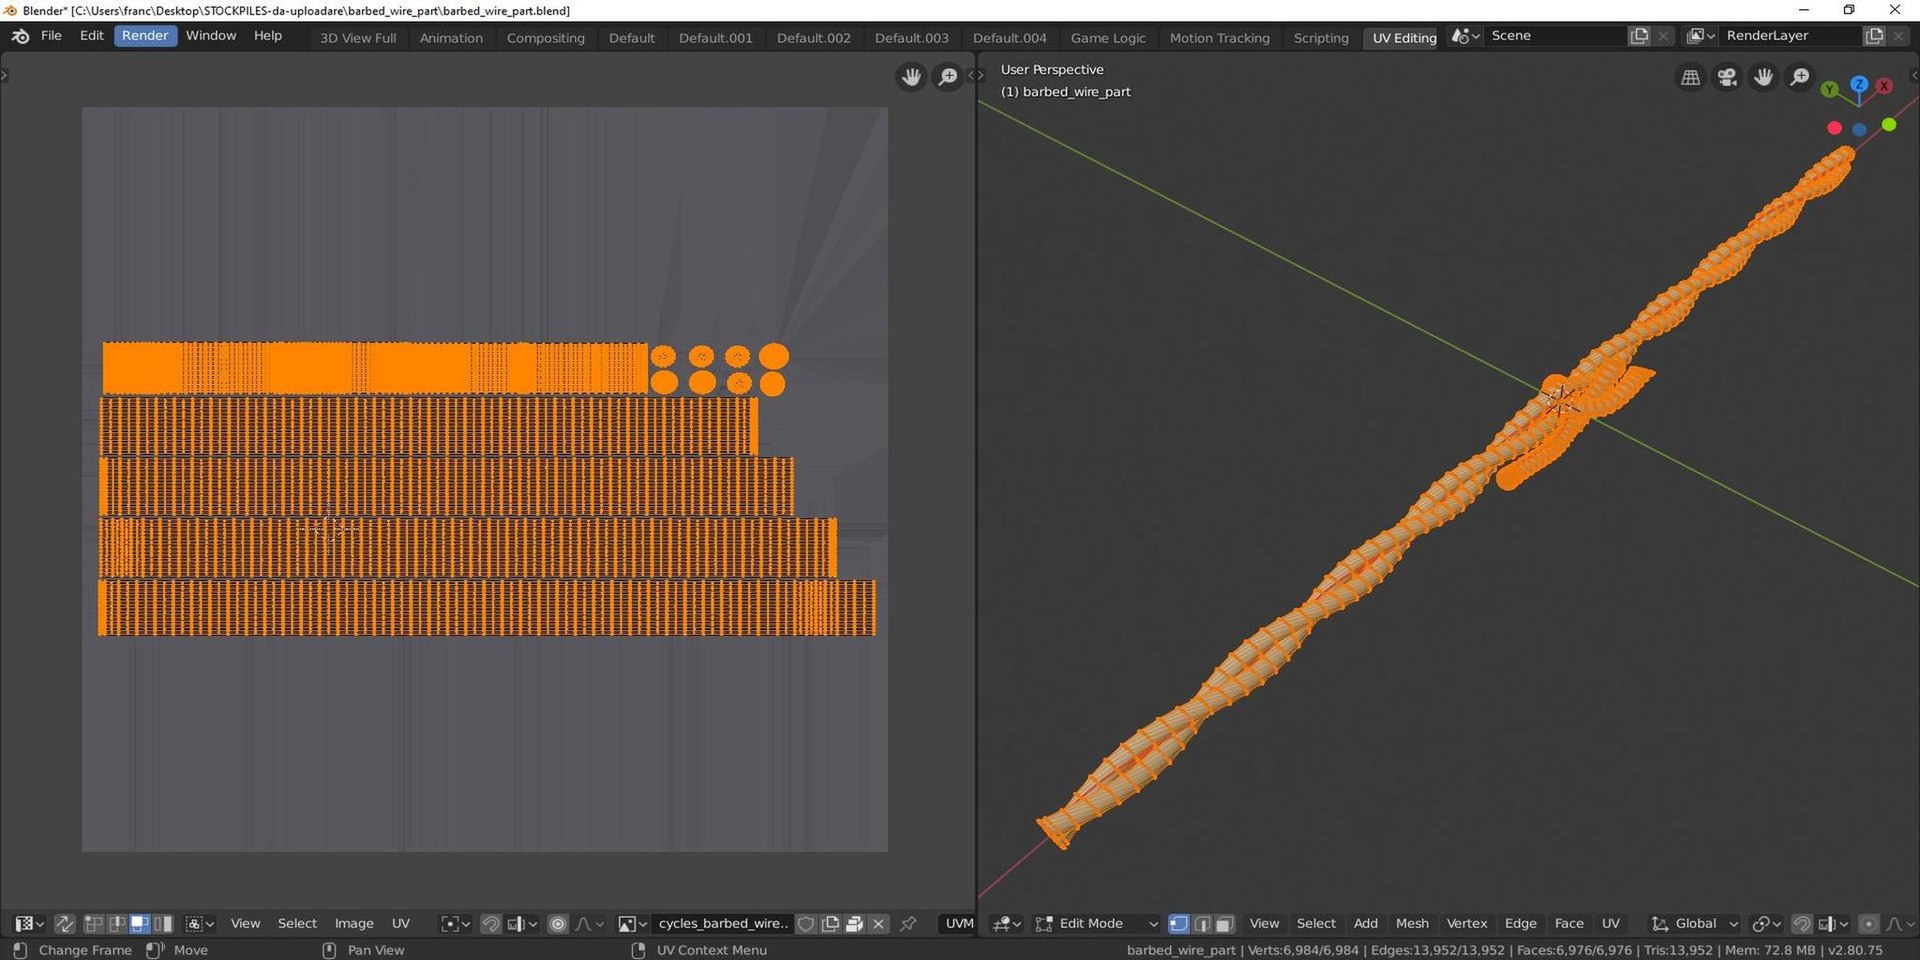
Task: Open the Render menu
Action: pyautogui.click(x=145, y=36)
